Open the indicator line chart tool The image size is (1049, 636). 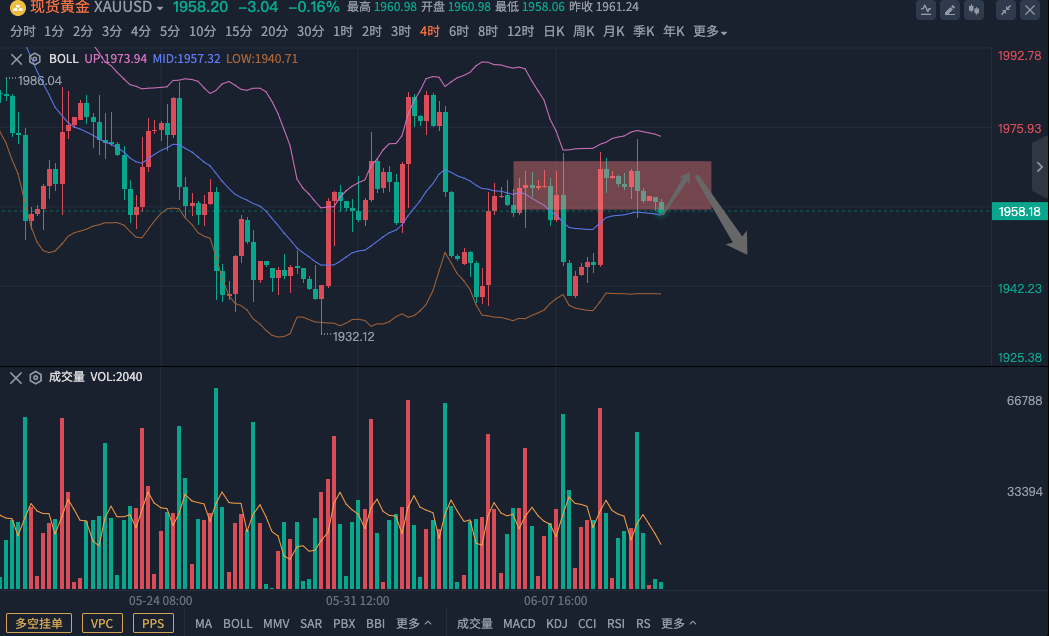coord(926,10)
